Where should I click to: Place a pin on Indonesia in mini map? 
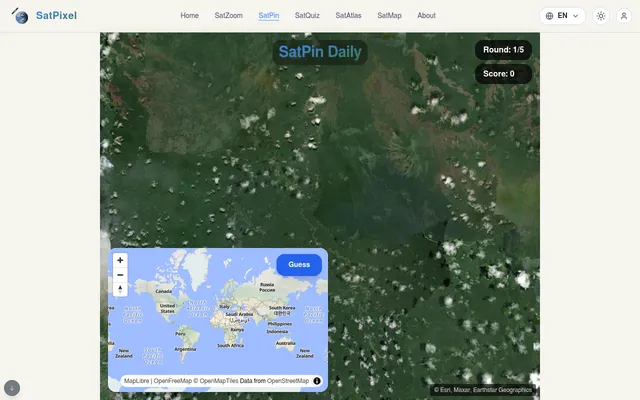coord(277,331)
